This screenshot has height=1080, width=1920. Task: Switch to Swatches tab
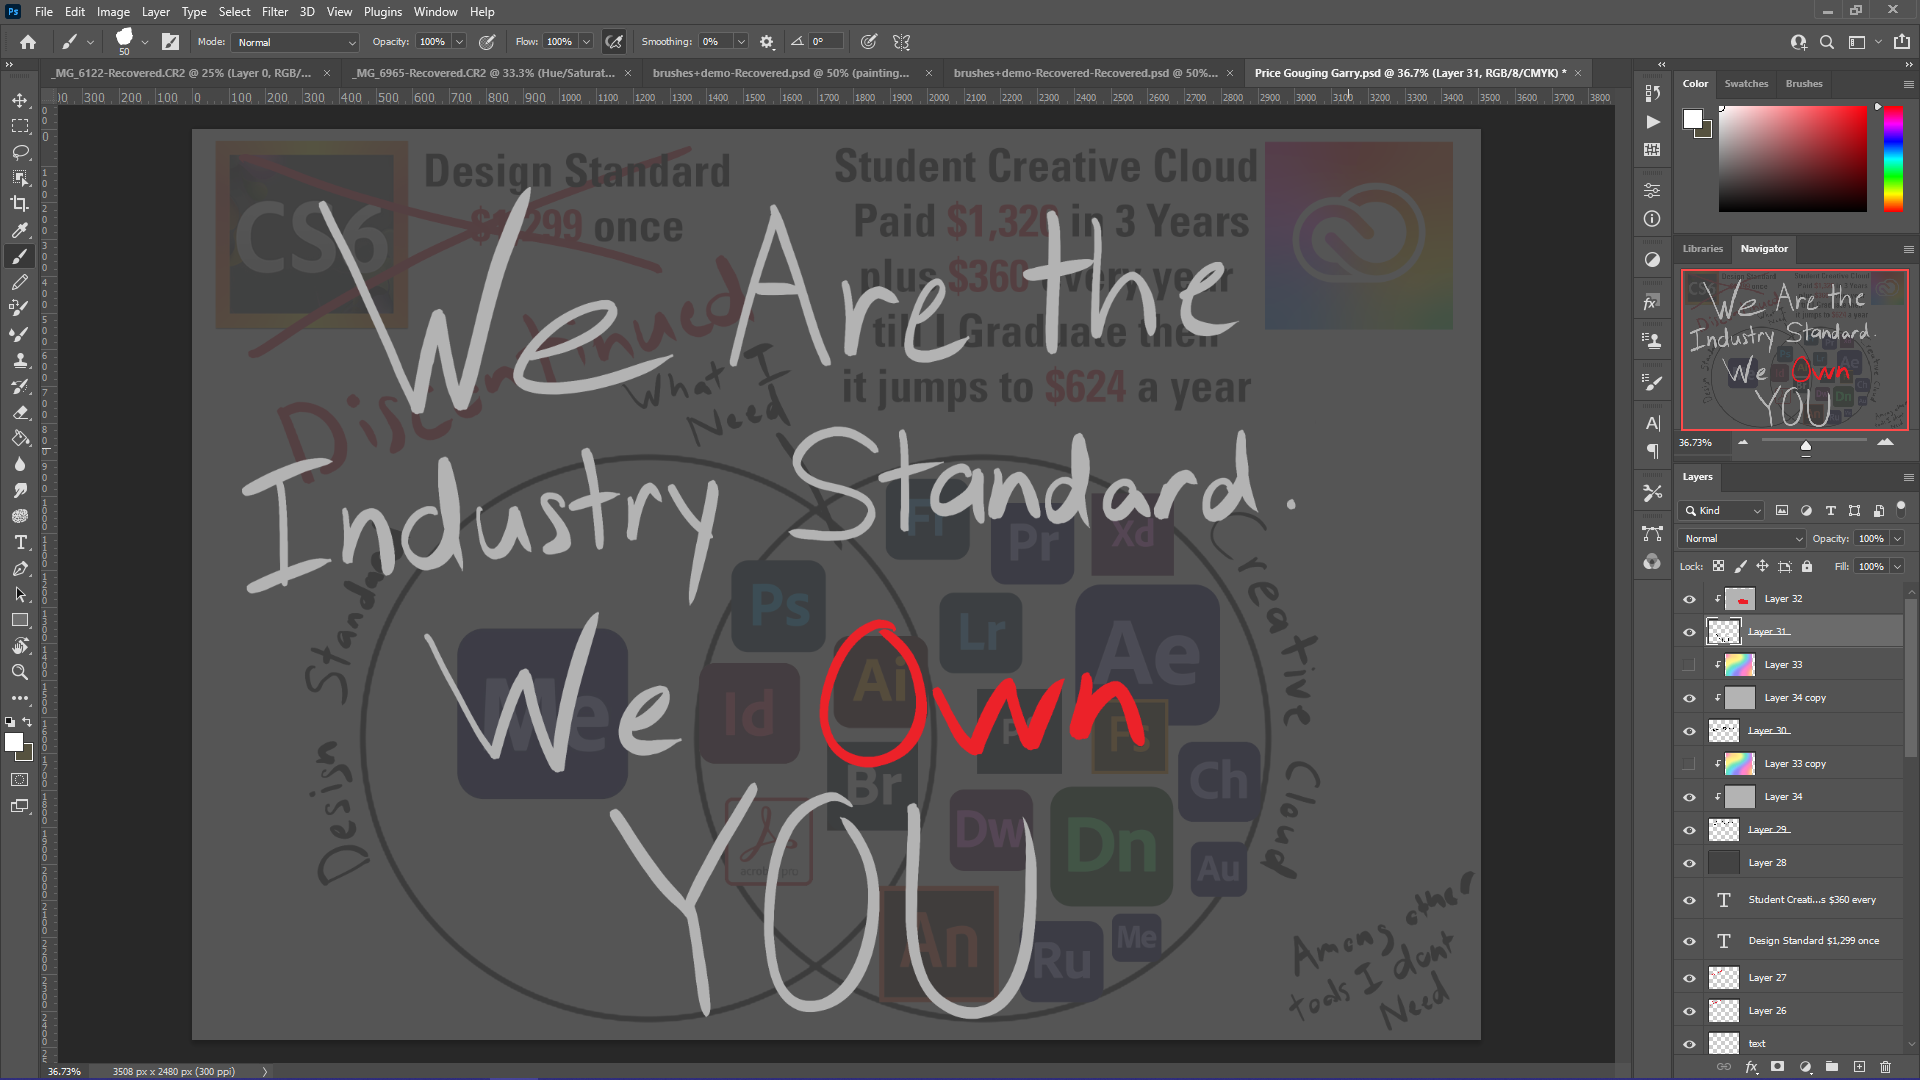[x=1746, y=84]
